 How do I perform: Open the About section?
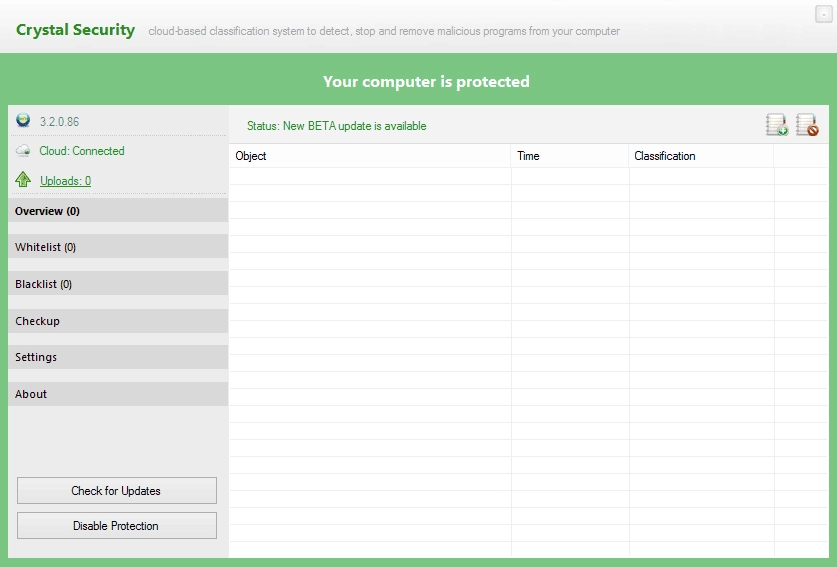118,394
